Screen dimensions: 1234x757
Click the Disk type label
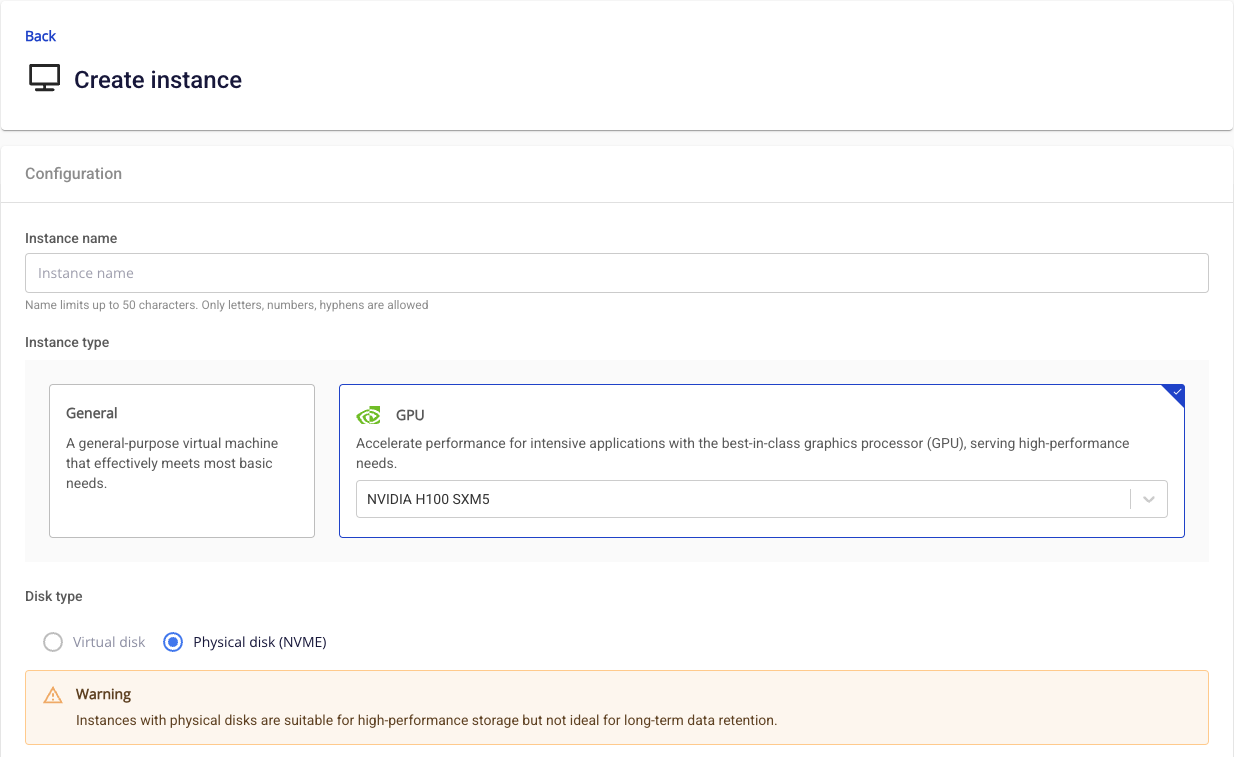(x=54, y=596)
